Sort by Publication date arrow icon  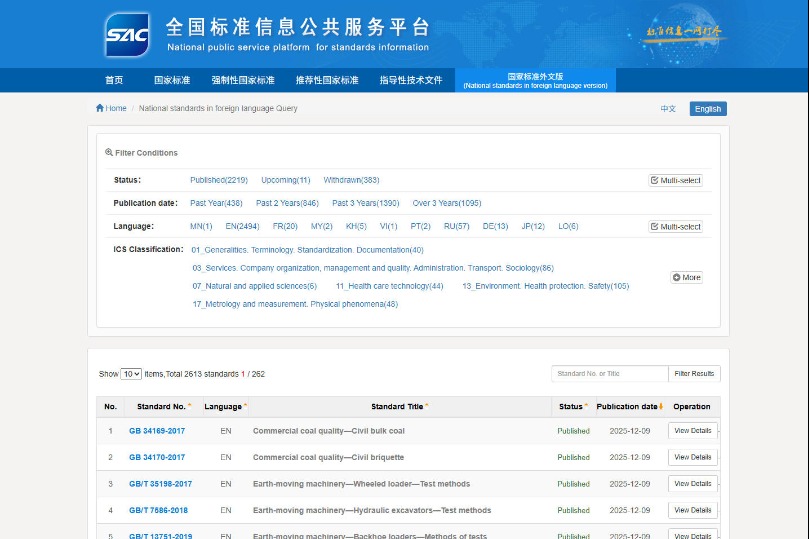(x=661, y=406)
